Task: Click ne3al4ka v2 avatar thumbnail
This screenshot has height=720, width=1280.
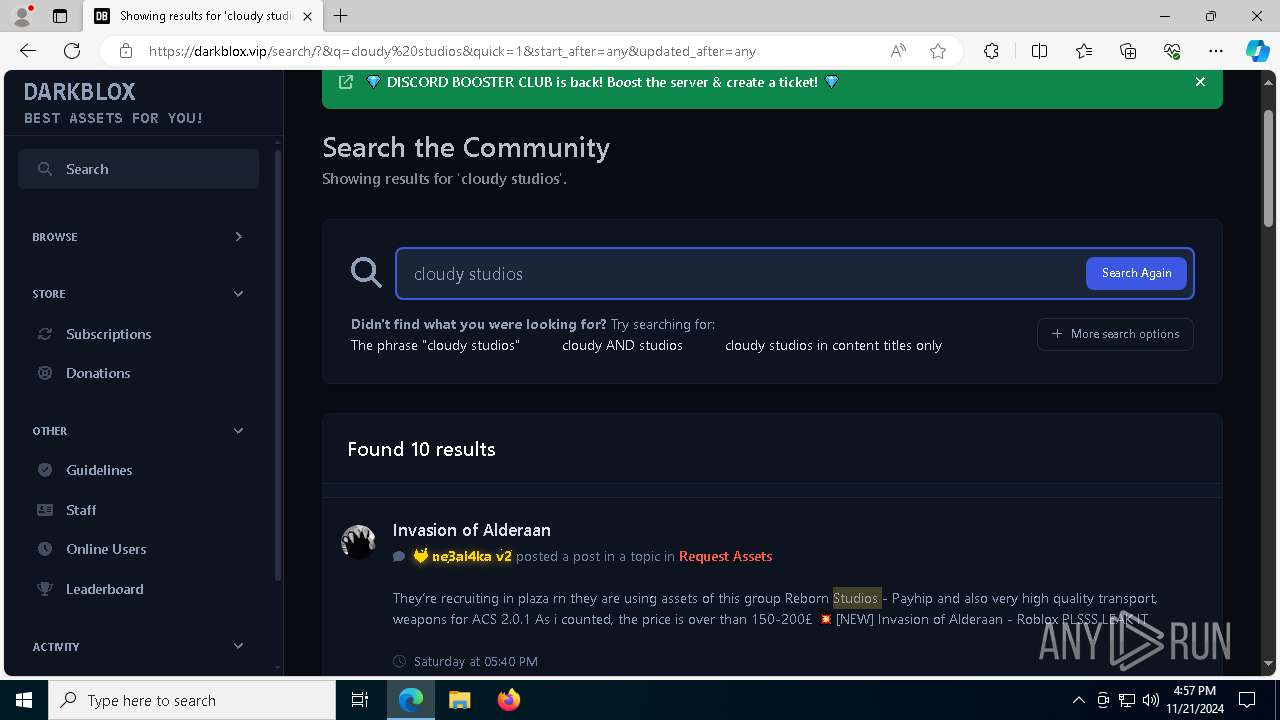Action: pyautogui.click(x=358, y=542)
